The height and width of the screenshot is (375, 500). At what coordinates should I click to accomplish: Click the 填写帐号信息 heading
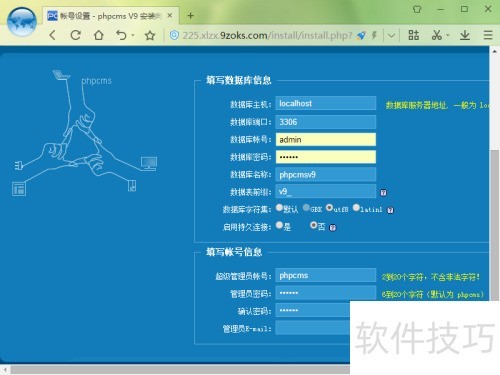click(234, 252)
